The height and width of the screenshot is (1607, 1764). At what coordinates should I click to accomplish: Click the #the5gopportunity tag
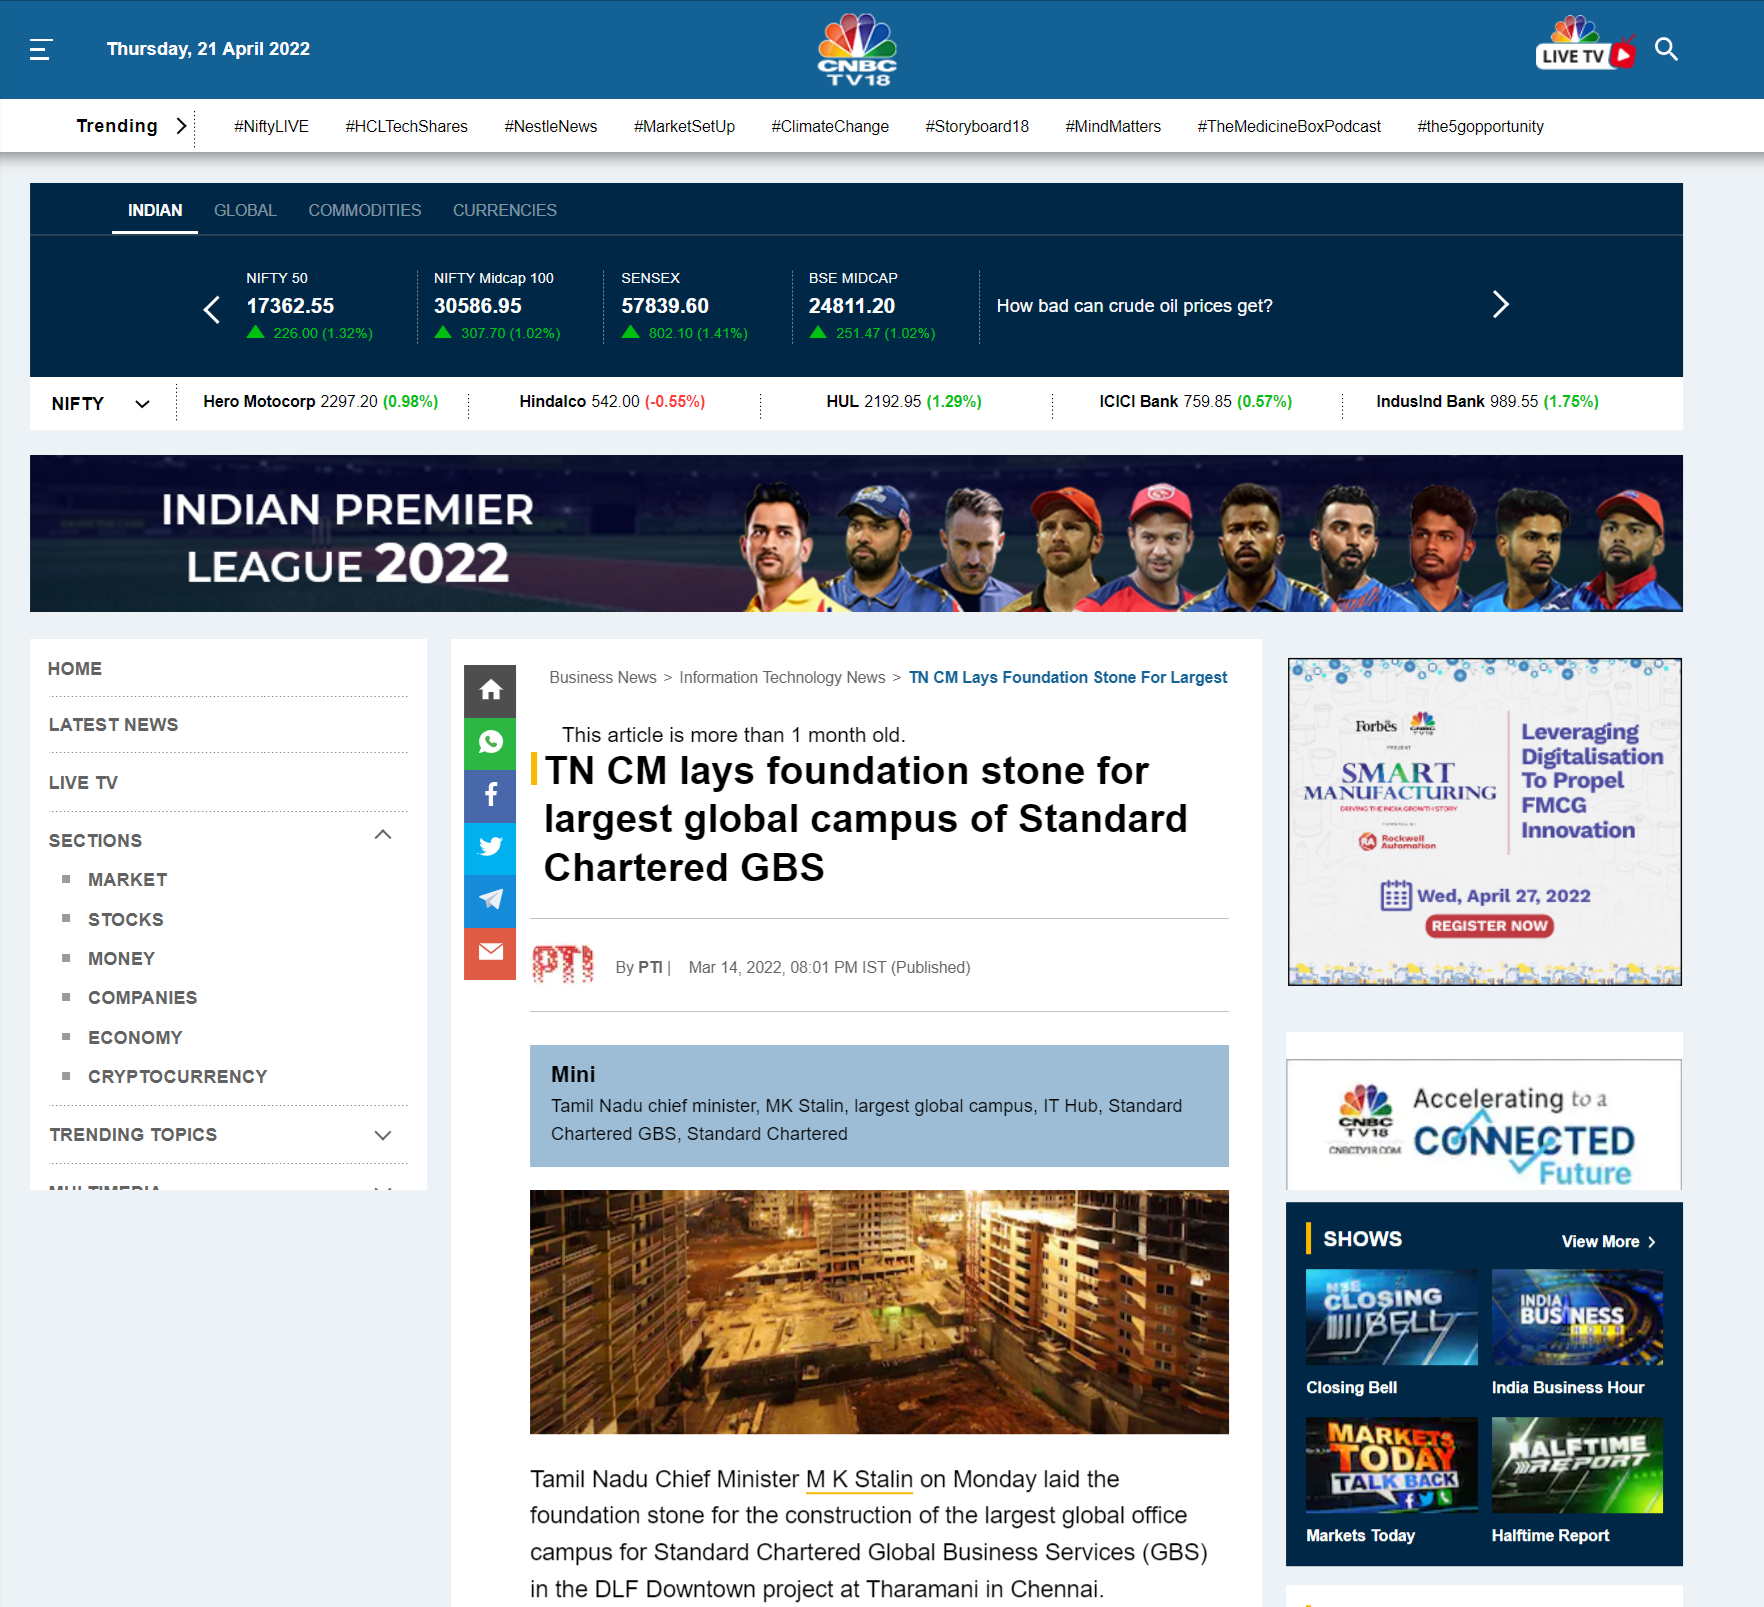point(1480,127)
